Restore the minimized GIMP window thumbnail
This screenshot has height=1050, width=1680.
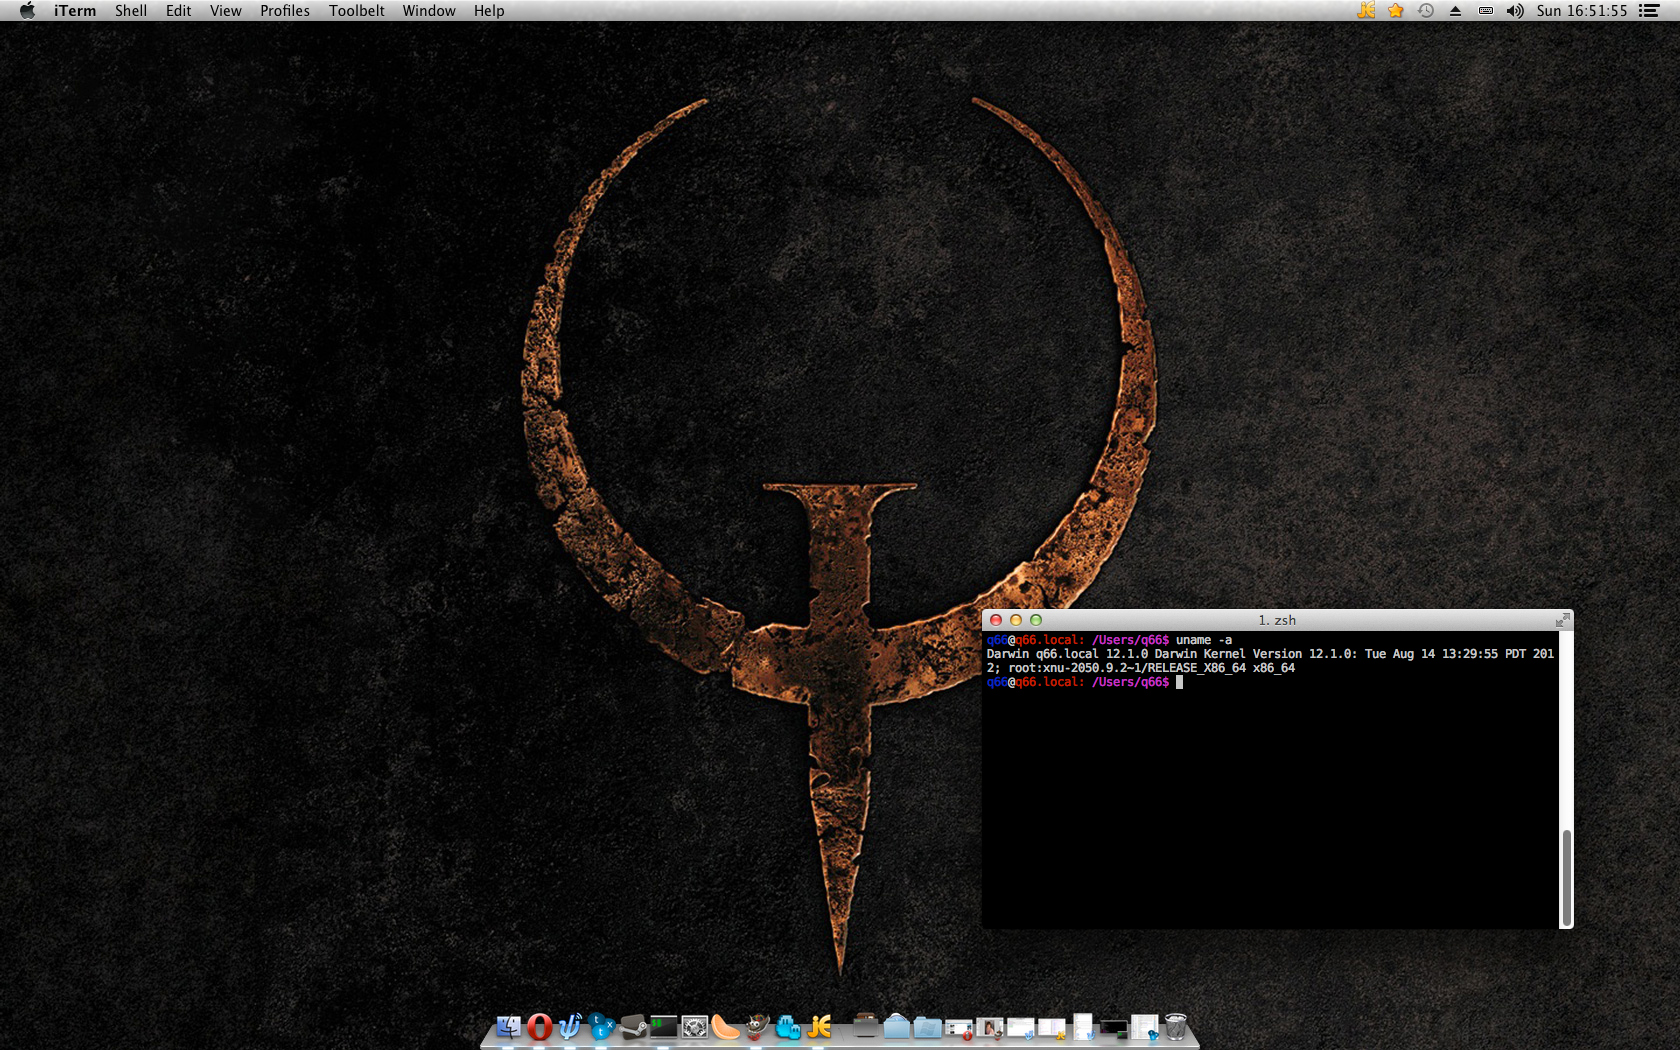(x=990, y=1028)
